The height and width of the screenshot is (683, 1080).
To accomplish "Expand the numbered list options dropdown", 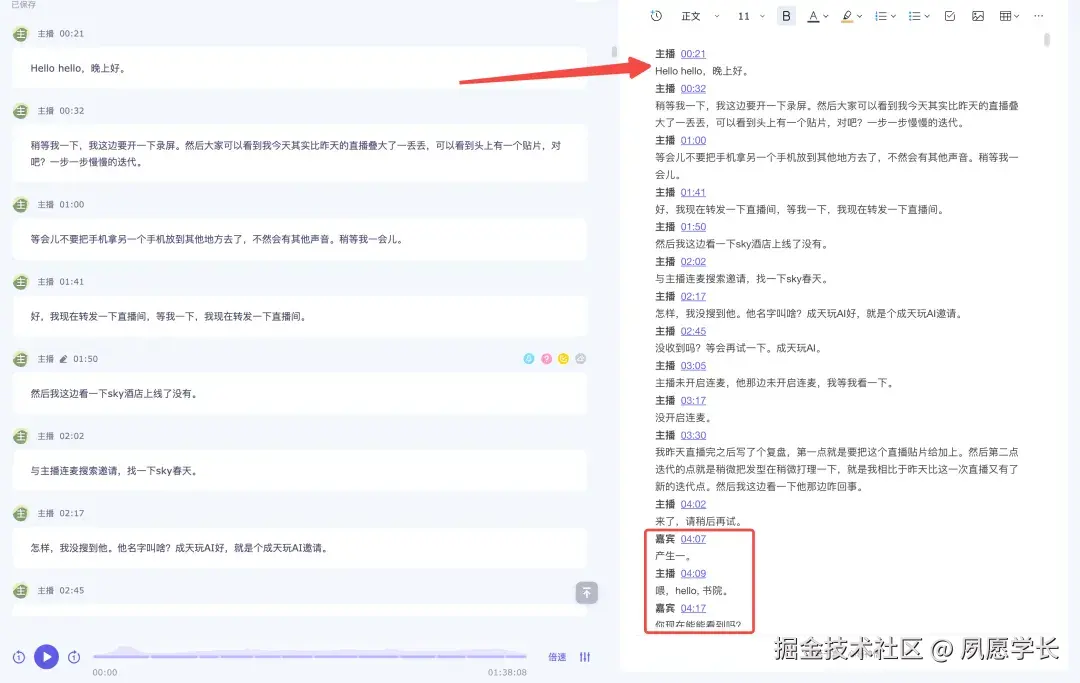I will click(x=892, y=17).
